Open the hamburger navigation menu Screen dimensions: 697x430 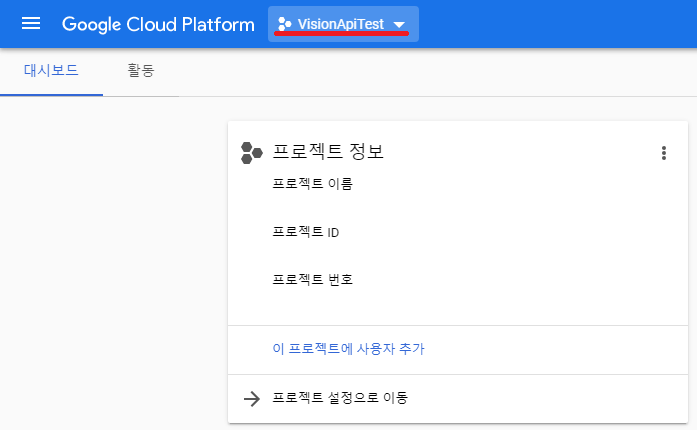pyautogui.click(x=31, y=24)
